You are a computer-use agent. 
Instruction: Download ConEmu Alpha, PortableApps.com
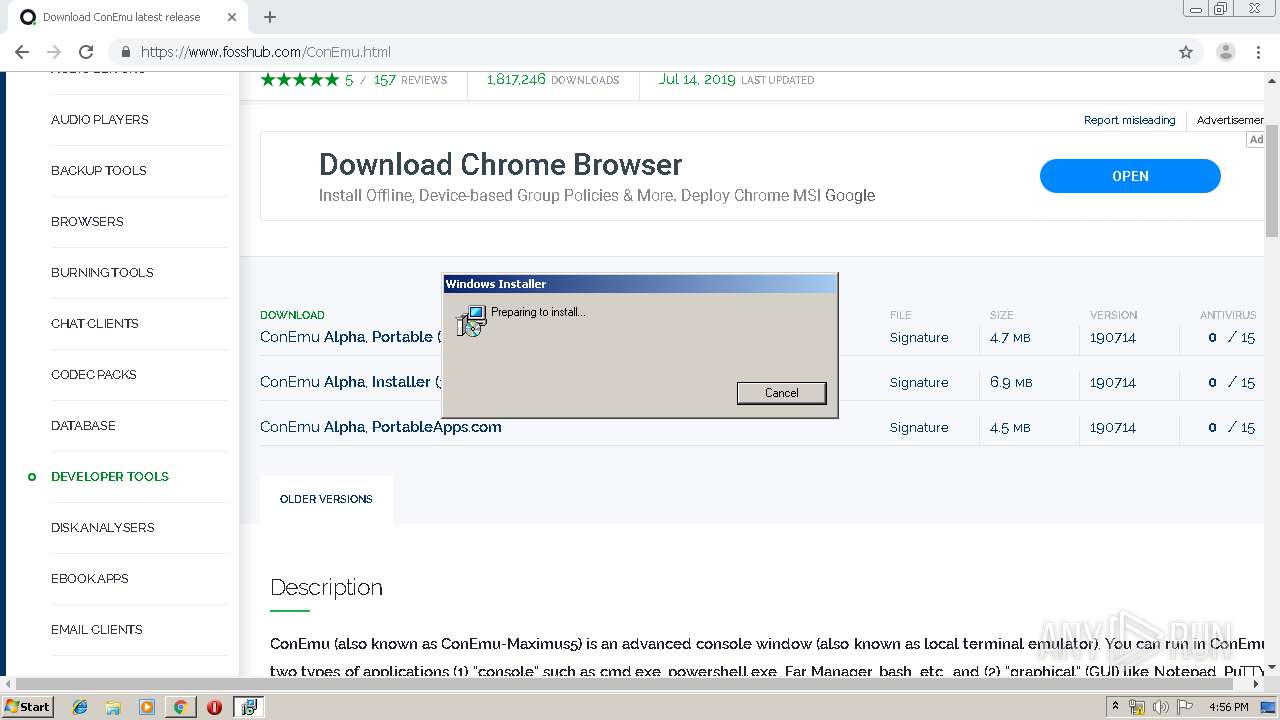pos(381,427)
